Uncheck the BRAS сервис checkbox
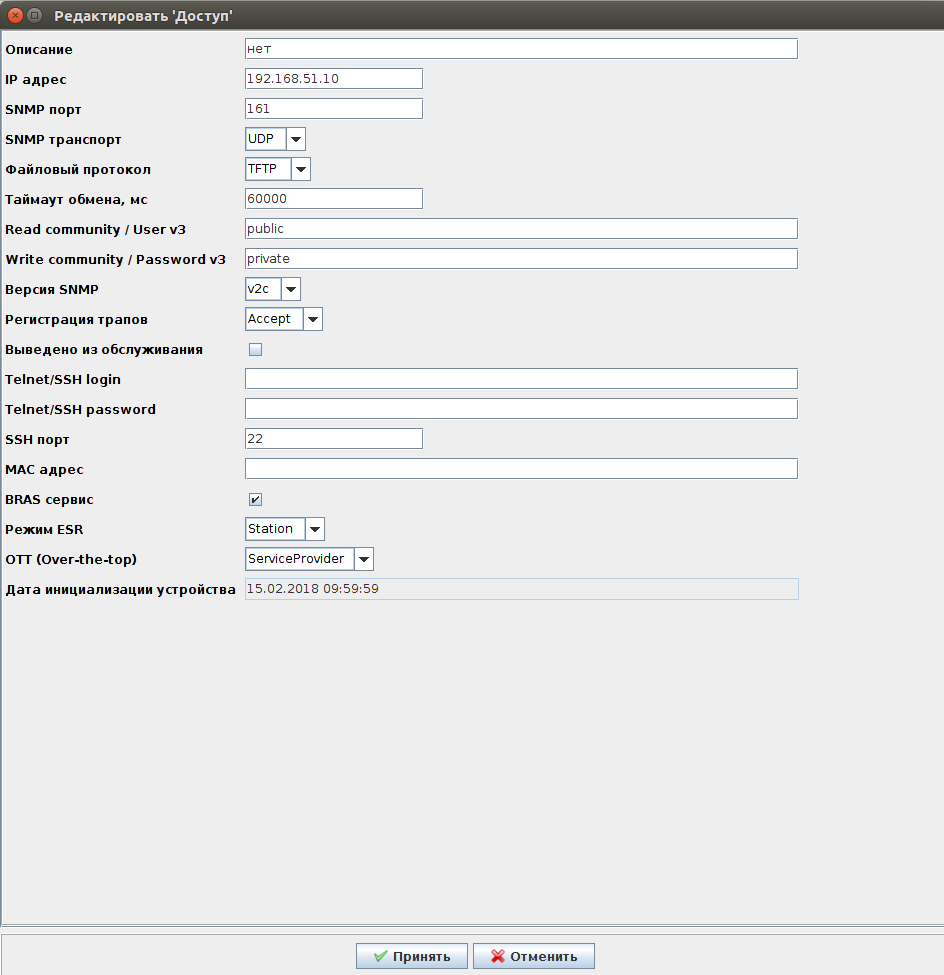944x975 pixels. click(x=256, y=499)
